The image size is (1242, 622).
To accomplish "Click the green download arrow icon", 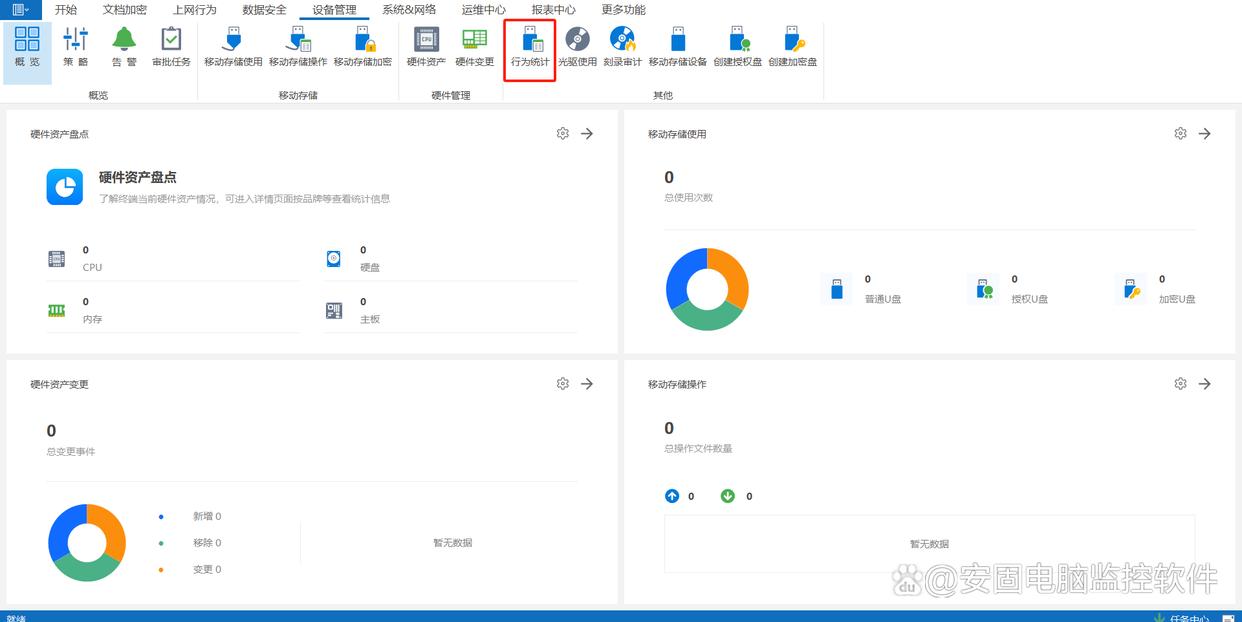I will (728, 495).
